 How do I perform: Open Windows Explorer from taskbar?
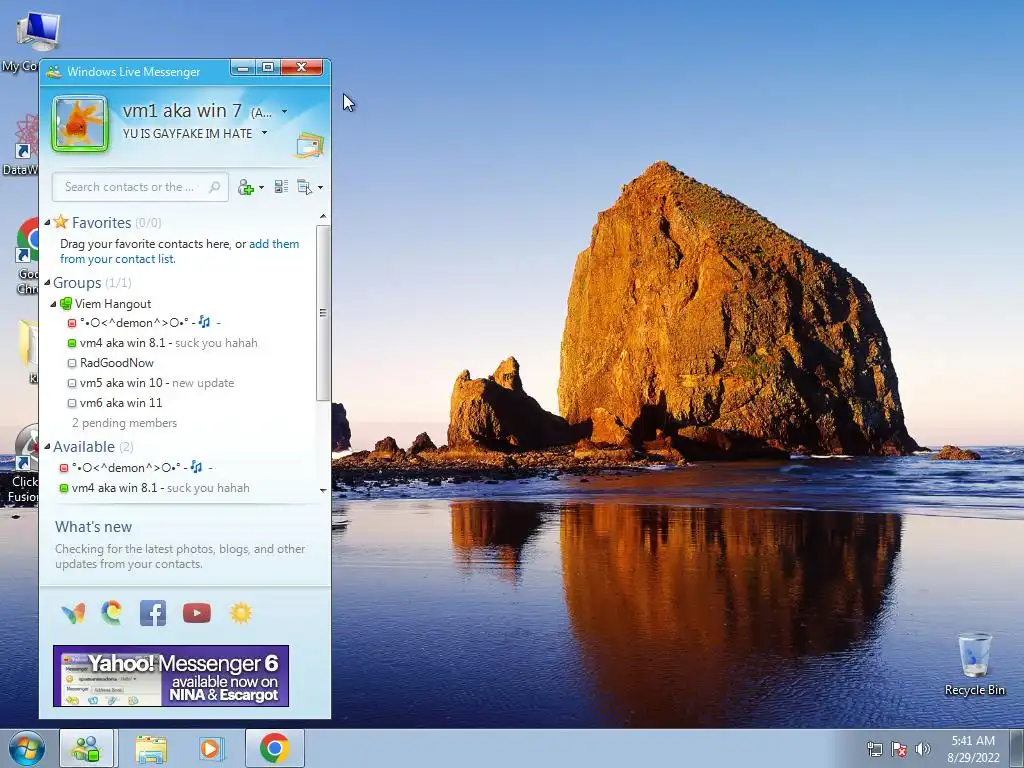pyautogui.click(x=150, y=749)
